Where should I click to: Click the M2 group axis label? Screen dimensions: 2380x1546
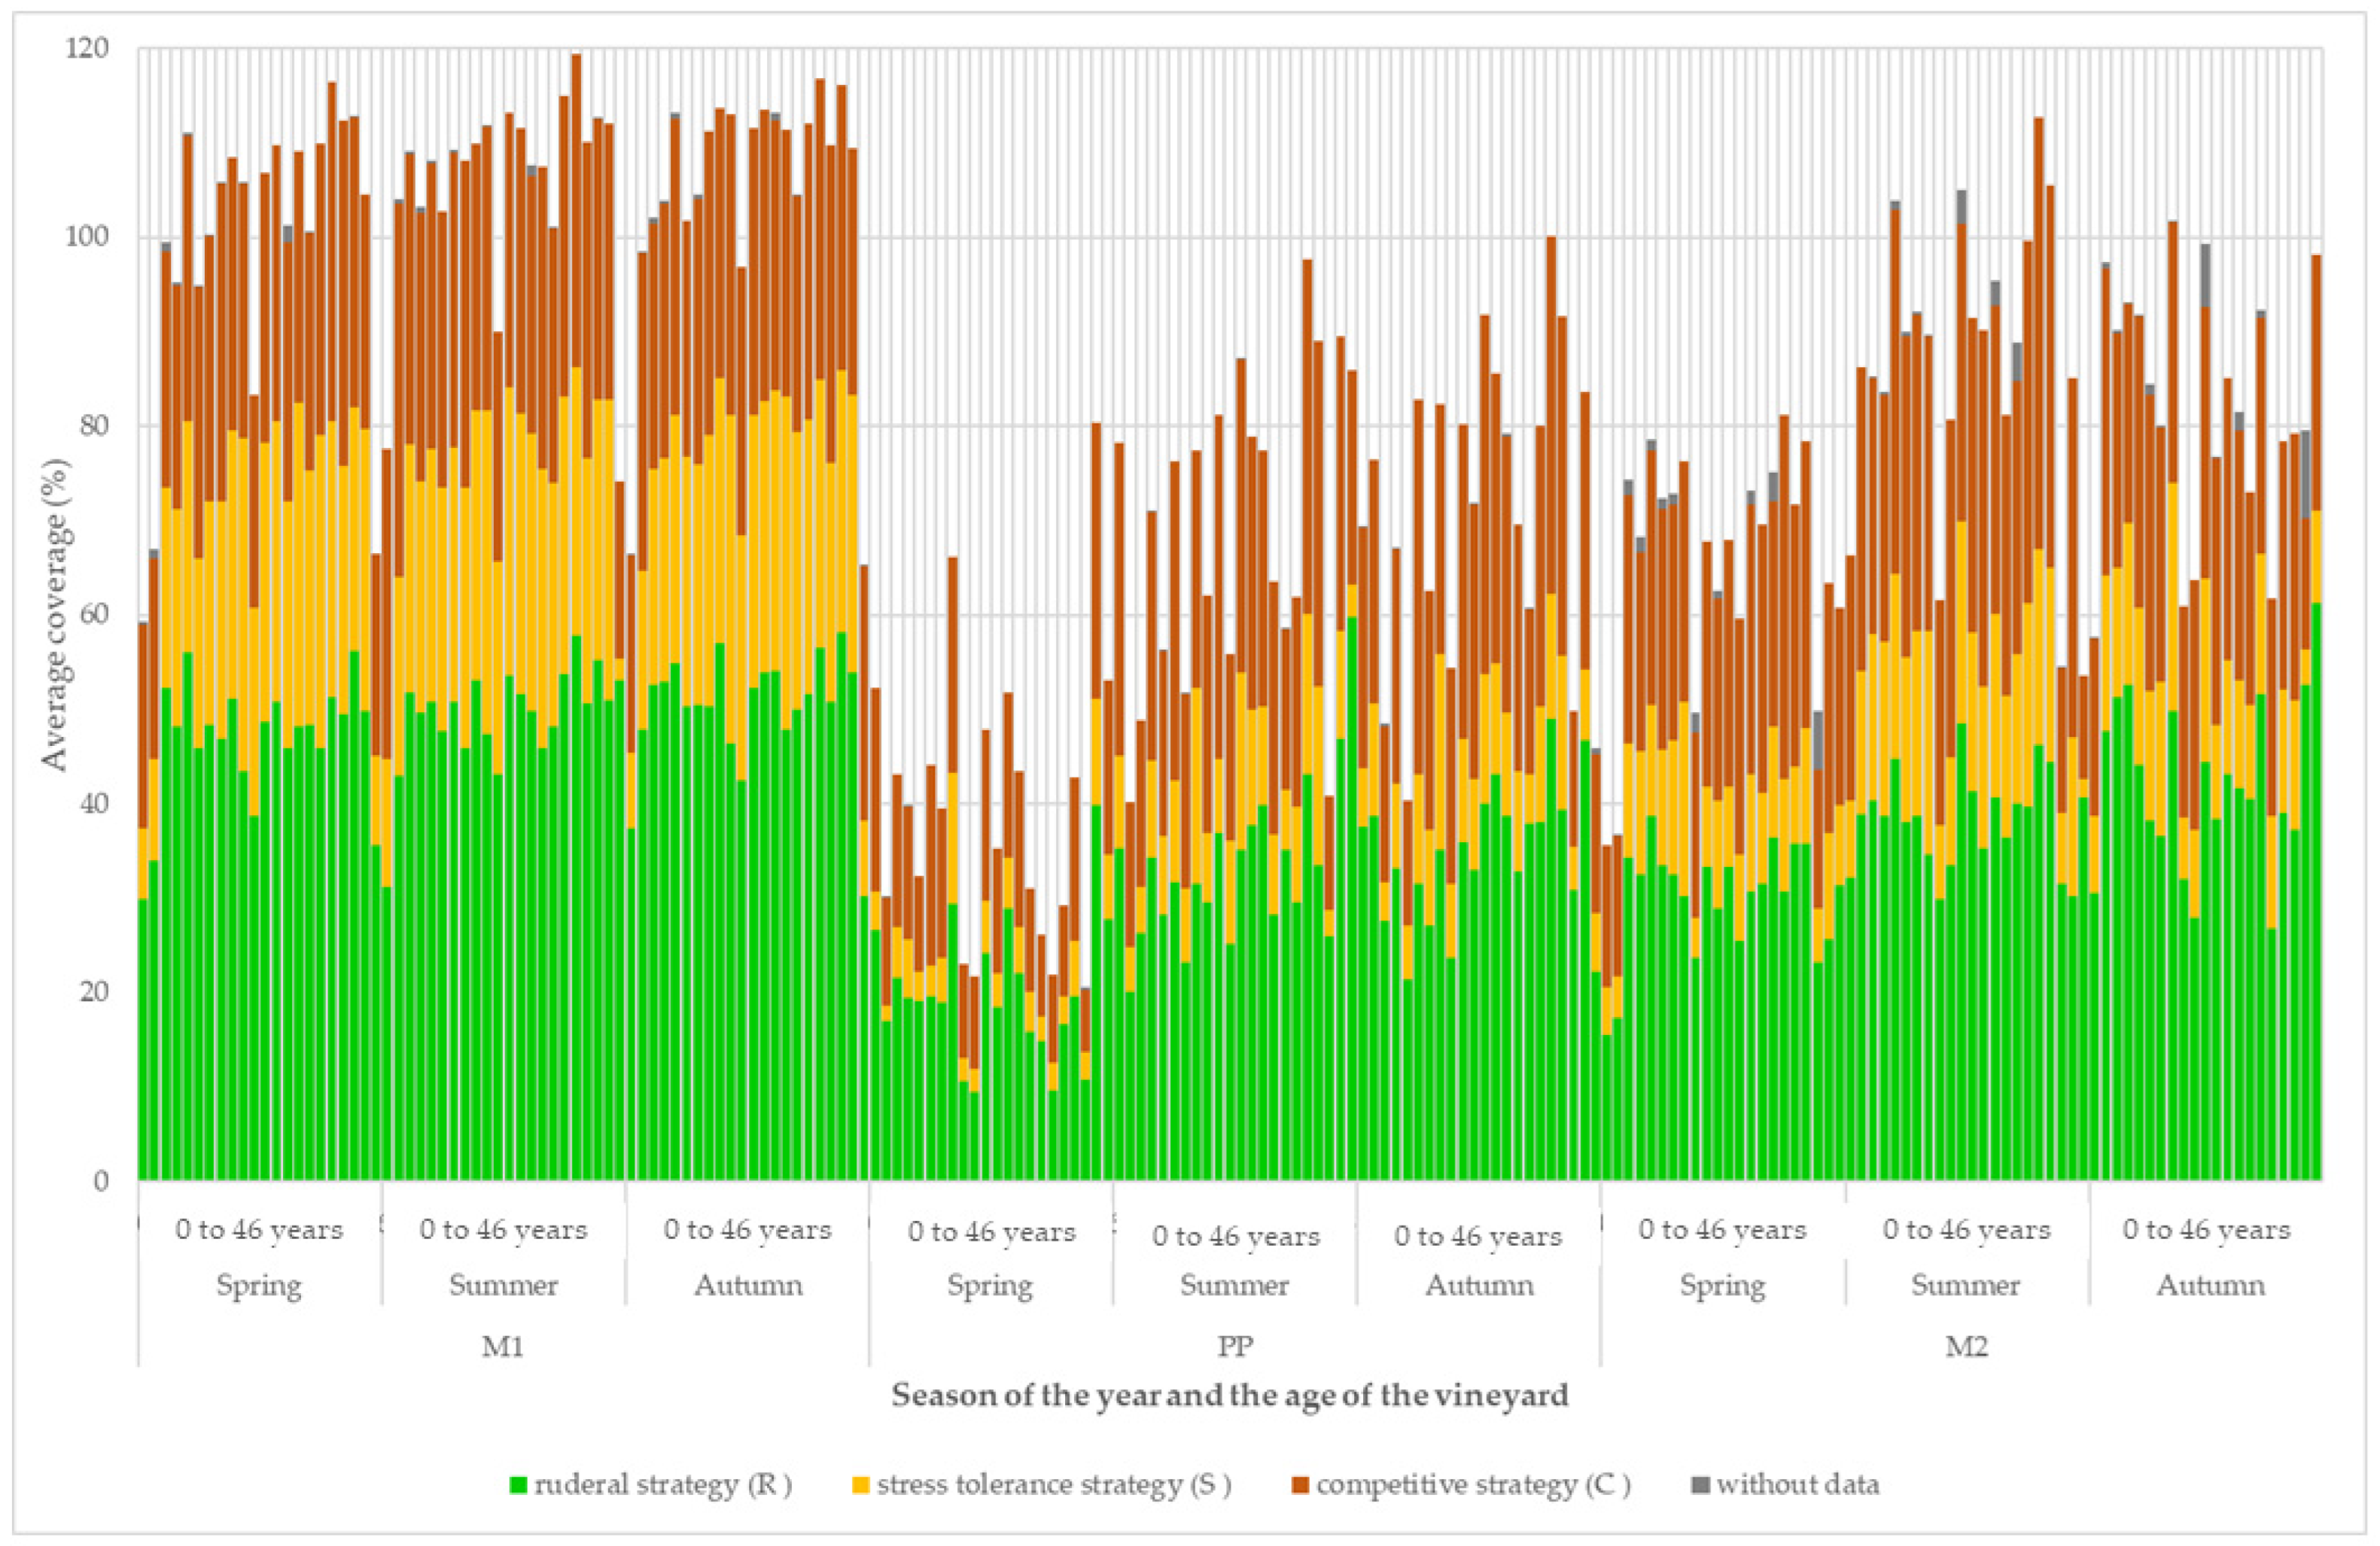pos(1966,1347)
